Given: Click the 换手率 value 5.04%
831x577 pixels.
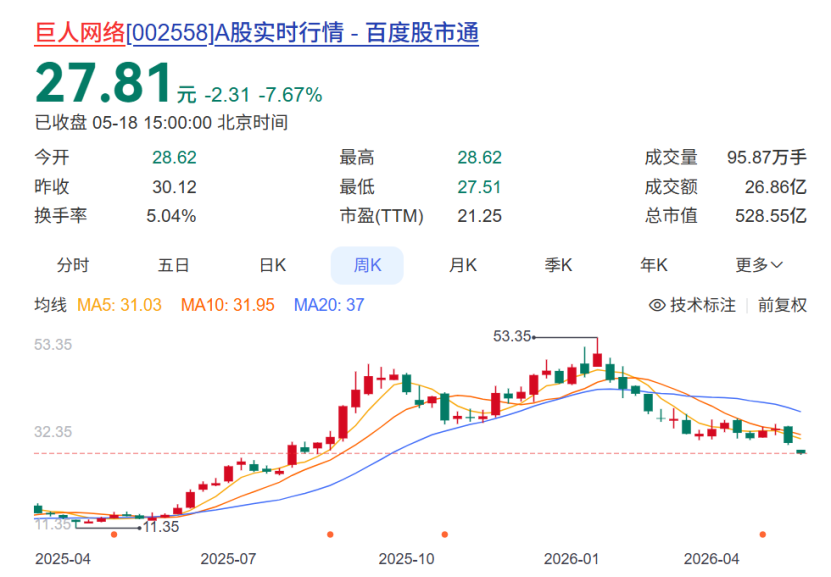Looking at the screenshot, I should (171, 216).
